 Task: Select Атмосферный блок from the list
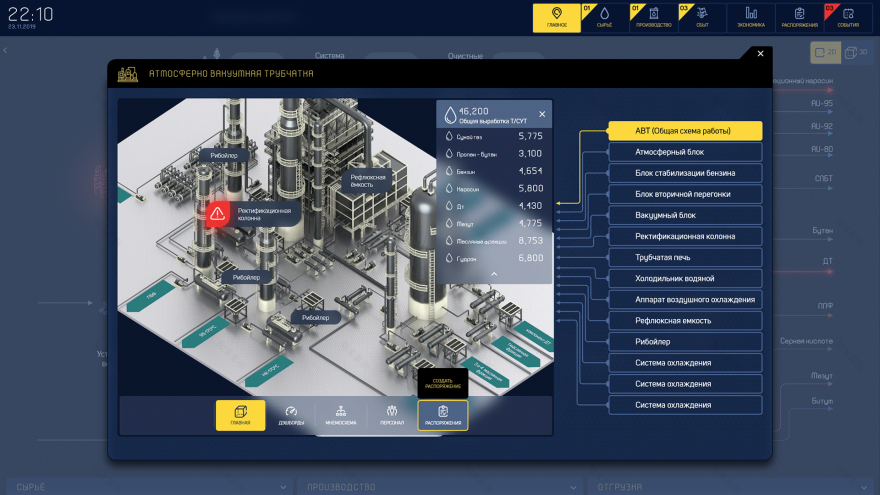point(685,152)
